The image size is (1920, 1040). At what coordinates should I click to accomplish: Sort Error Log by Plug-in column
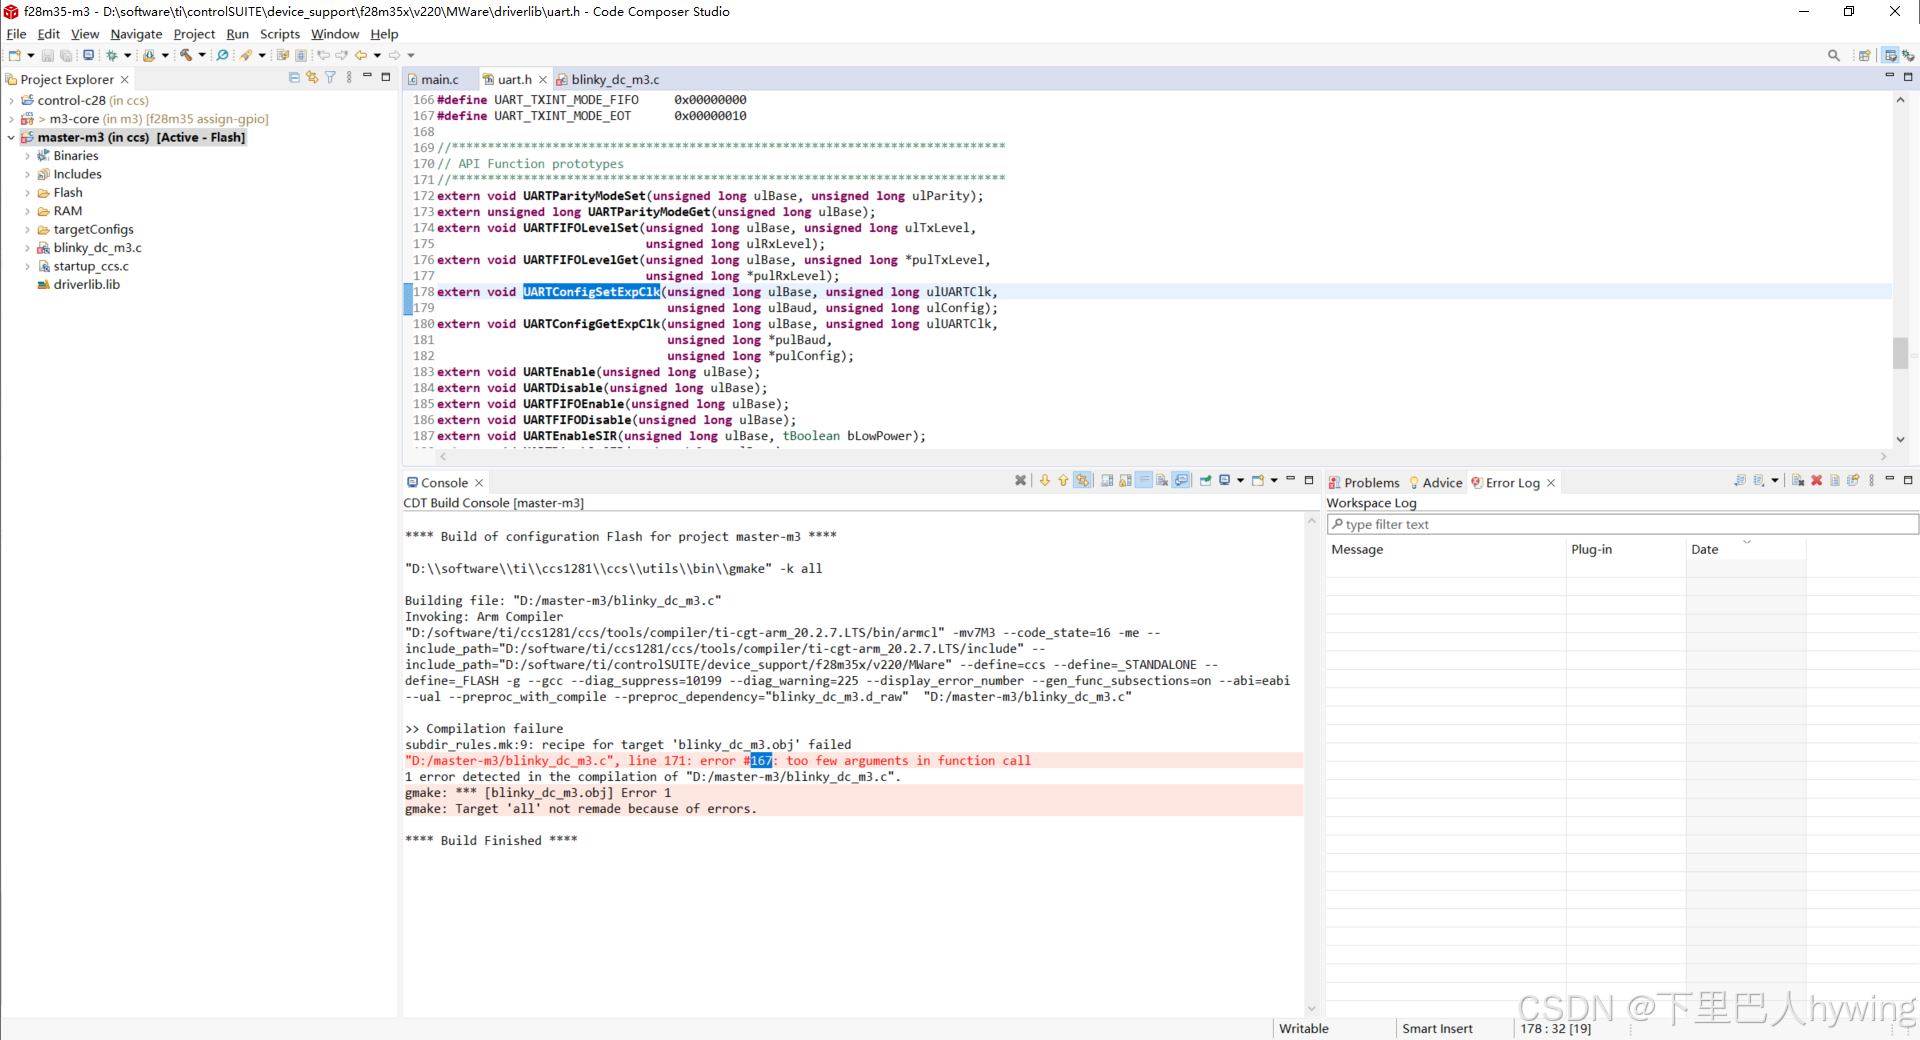(1626, 549)
